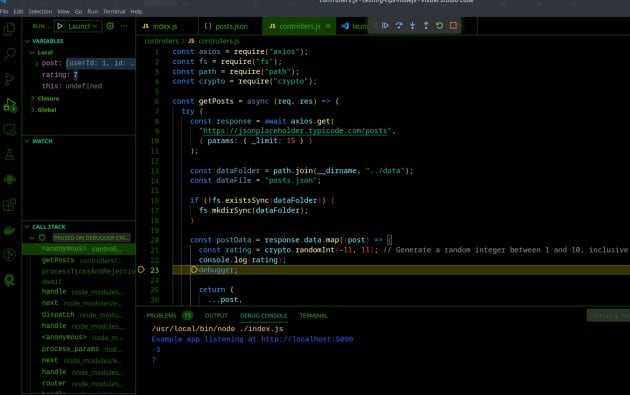Select the getPosts call stack frame
The image size is (630, 395).
[x=79, y=260]
